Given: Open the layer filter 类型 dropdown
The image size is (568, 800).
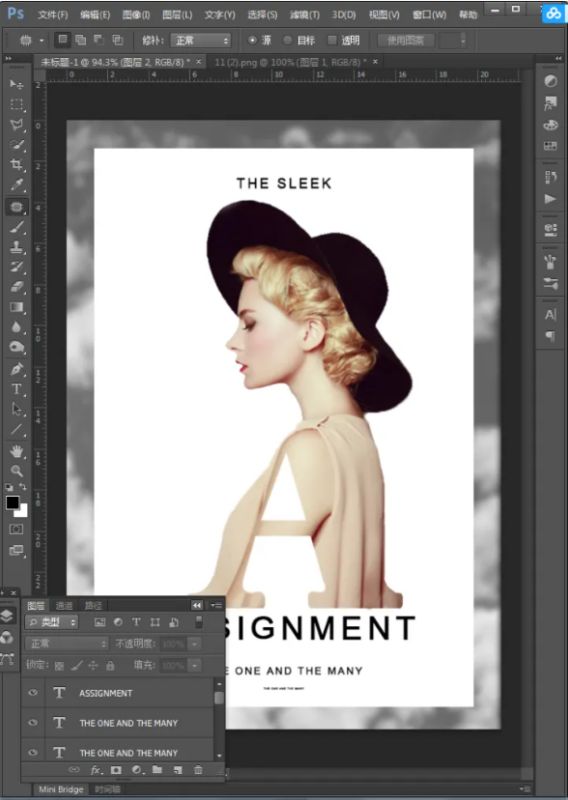Looking at the screenshot, I should (x=51, y=622).
